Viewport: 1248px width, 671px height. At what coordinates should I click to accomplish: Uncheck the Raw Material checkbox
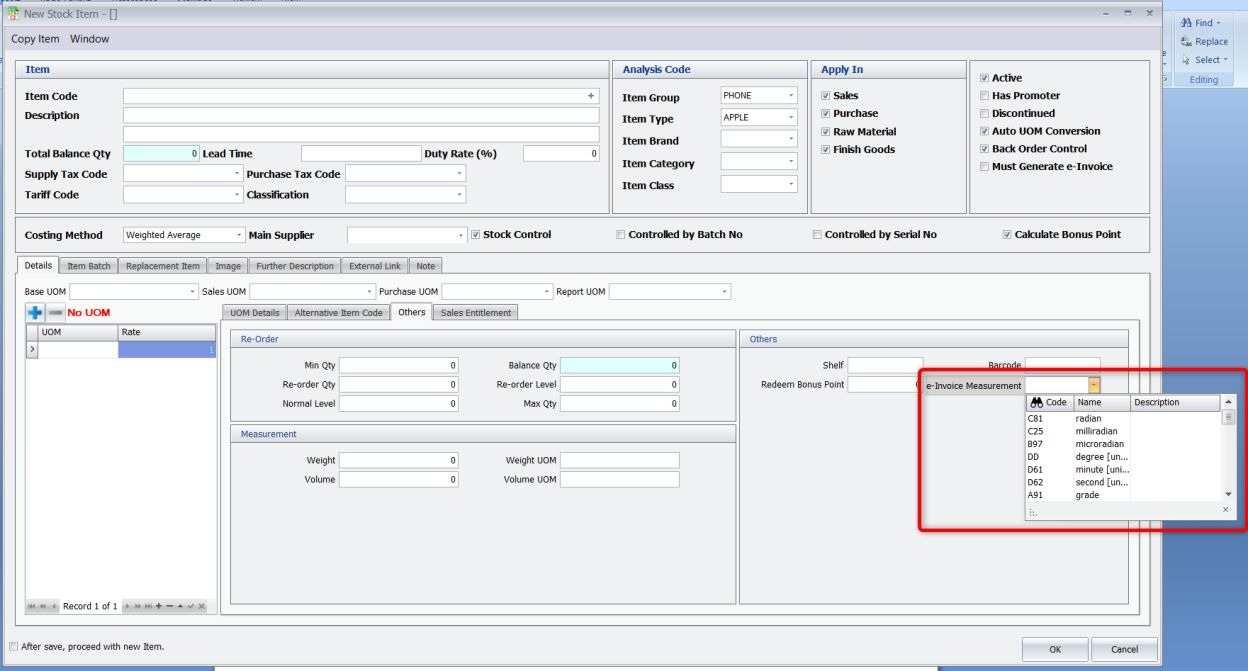(826, 132)
